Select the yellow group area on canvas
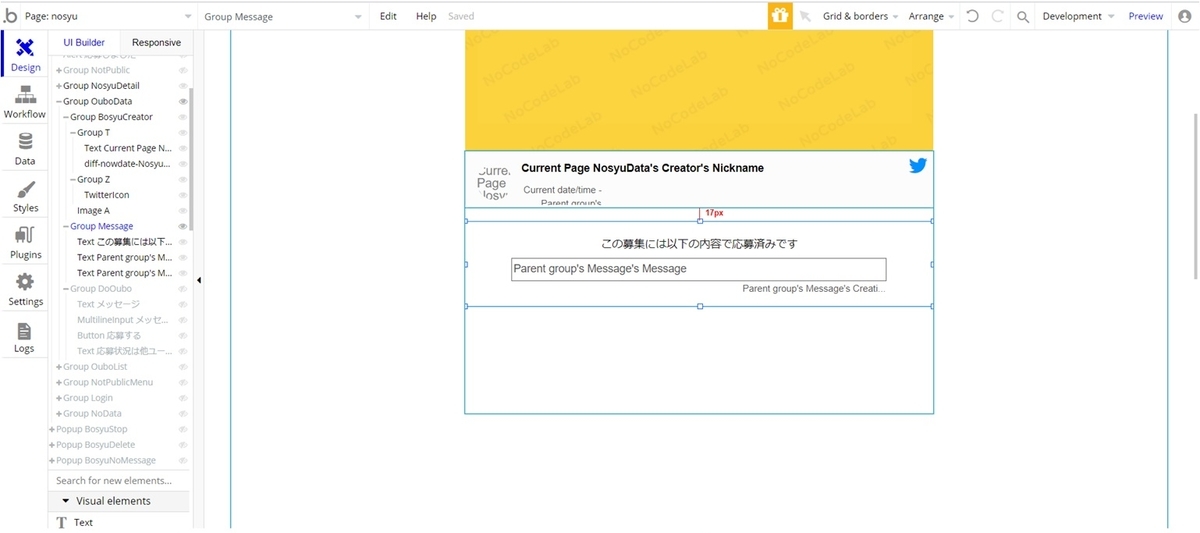1200x533 pixels. tap(699, 90)
